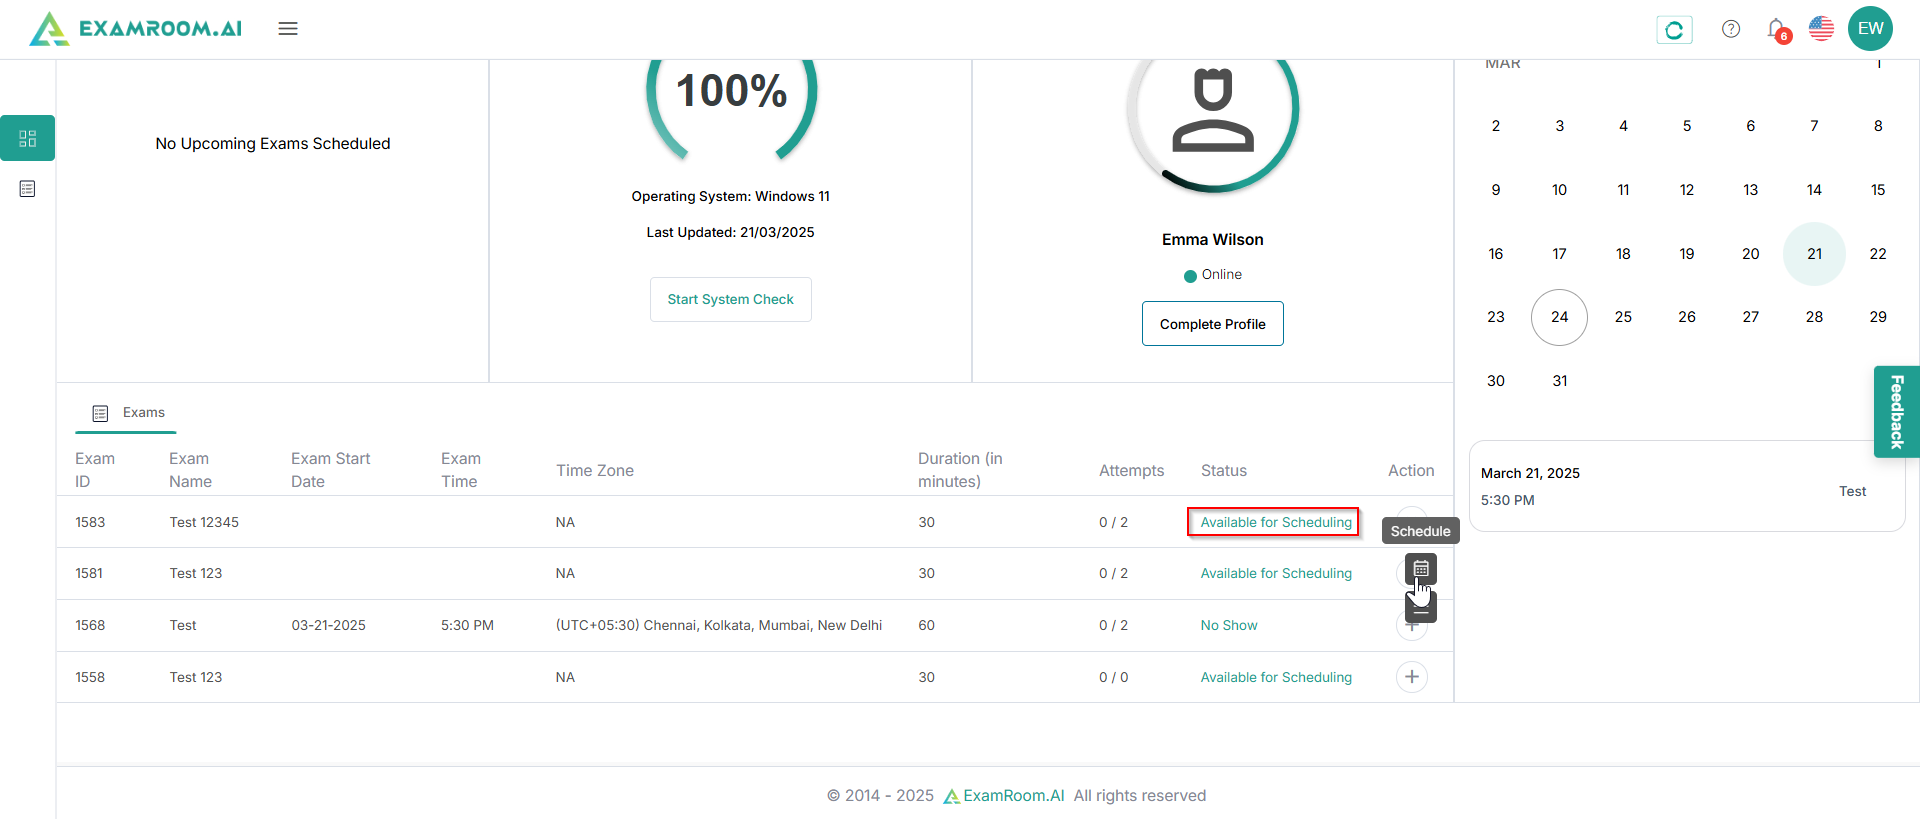Click the green refresh icon in header

[x=1674, y=30]
